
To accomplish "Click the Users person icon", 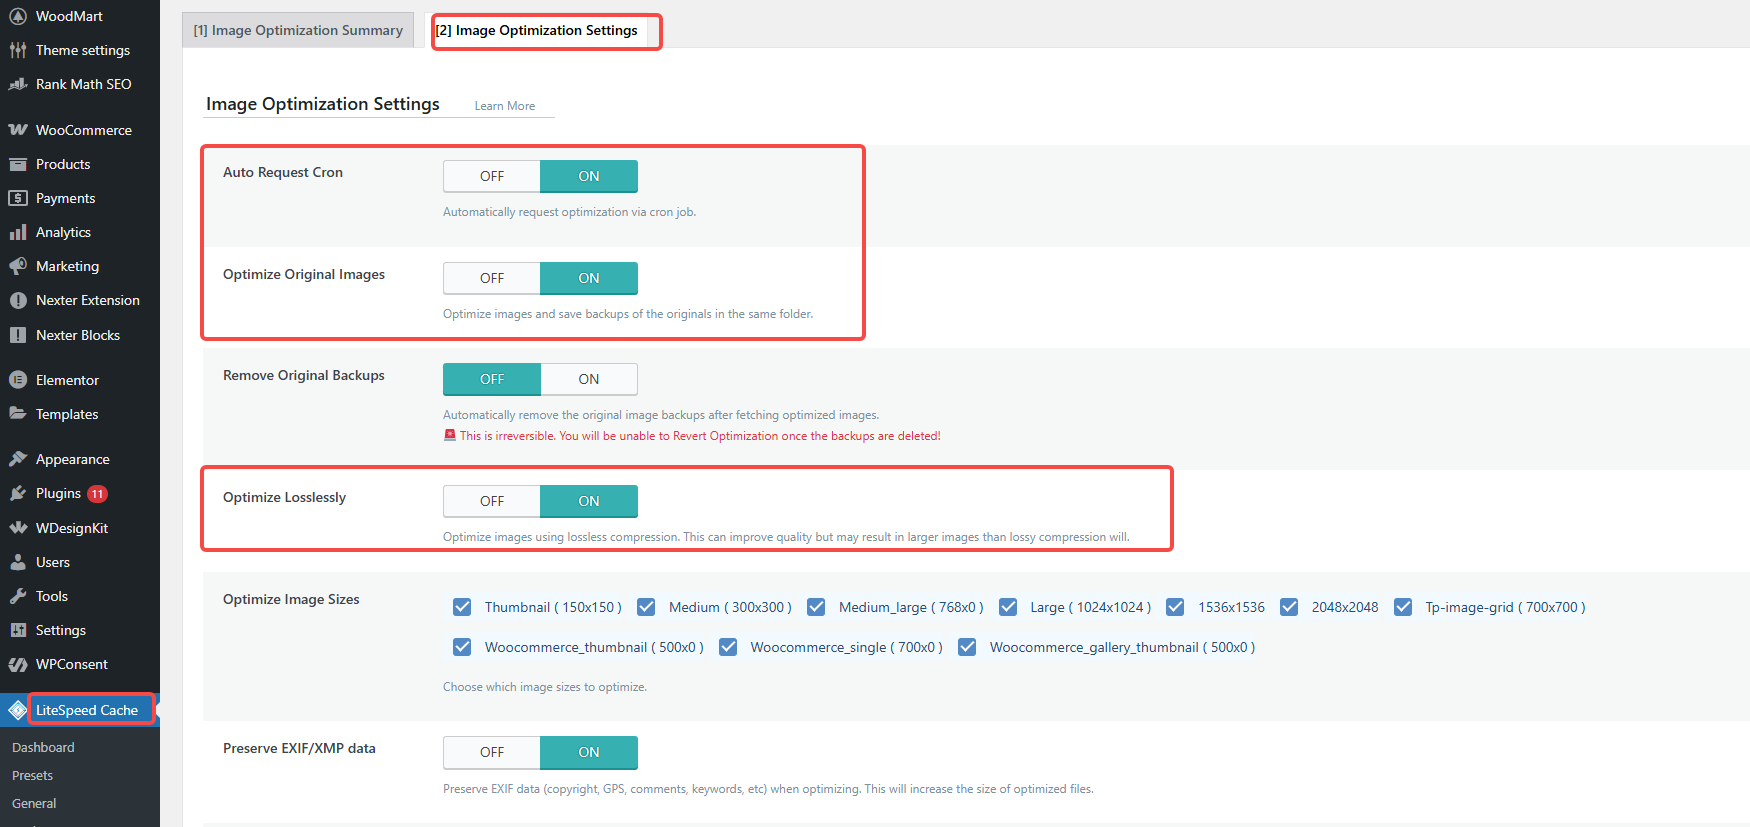I will click(18, 562).
